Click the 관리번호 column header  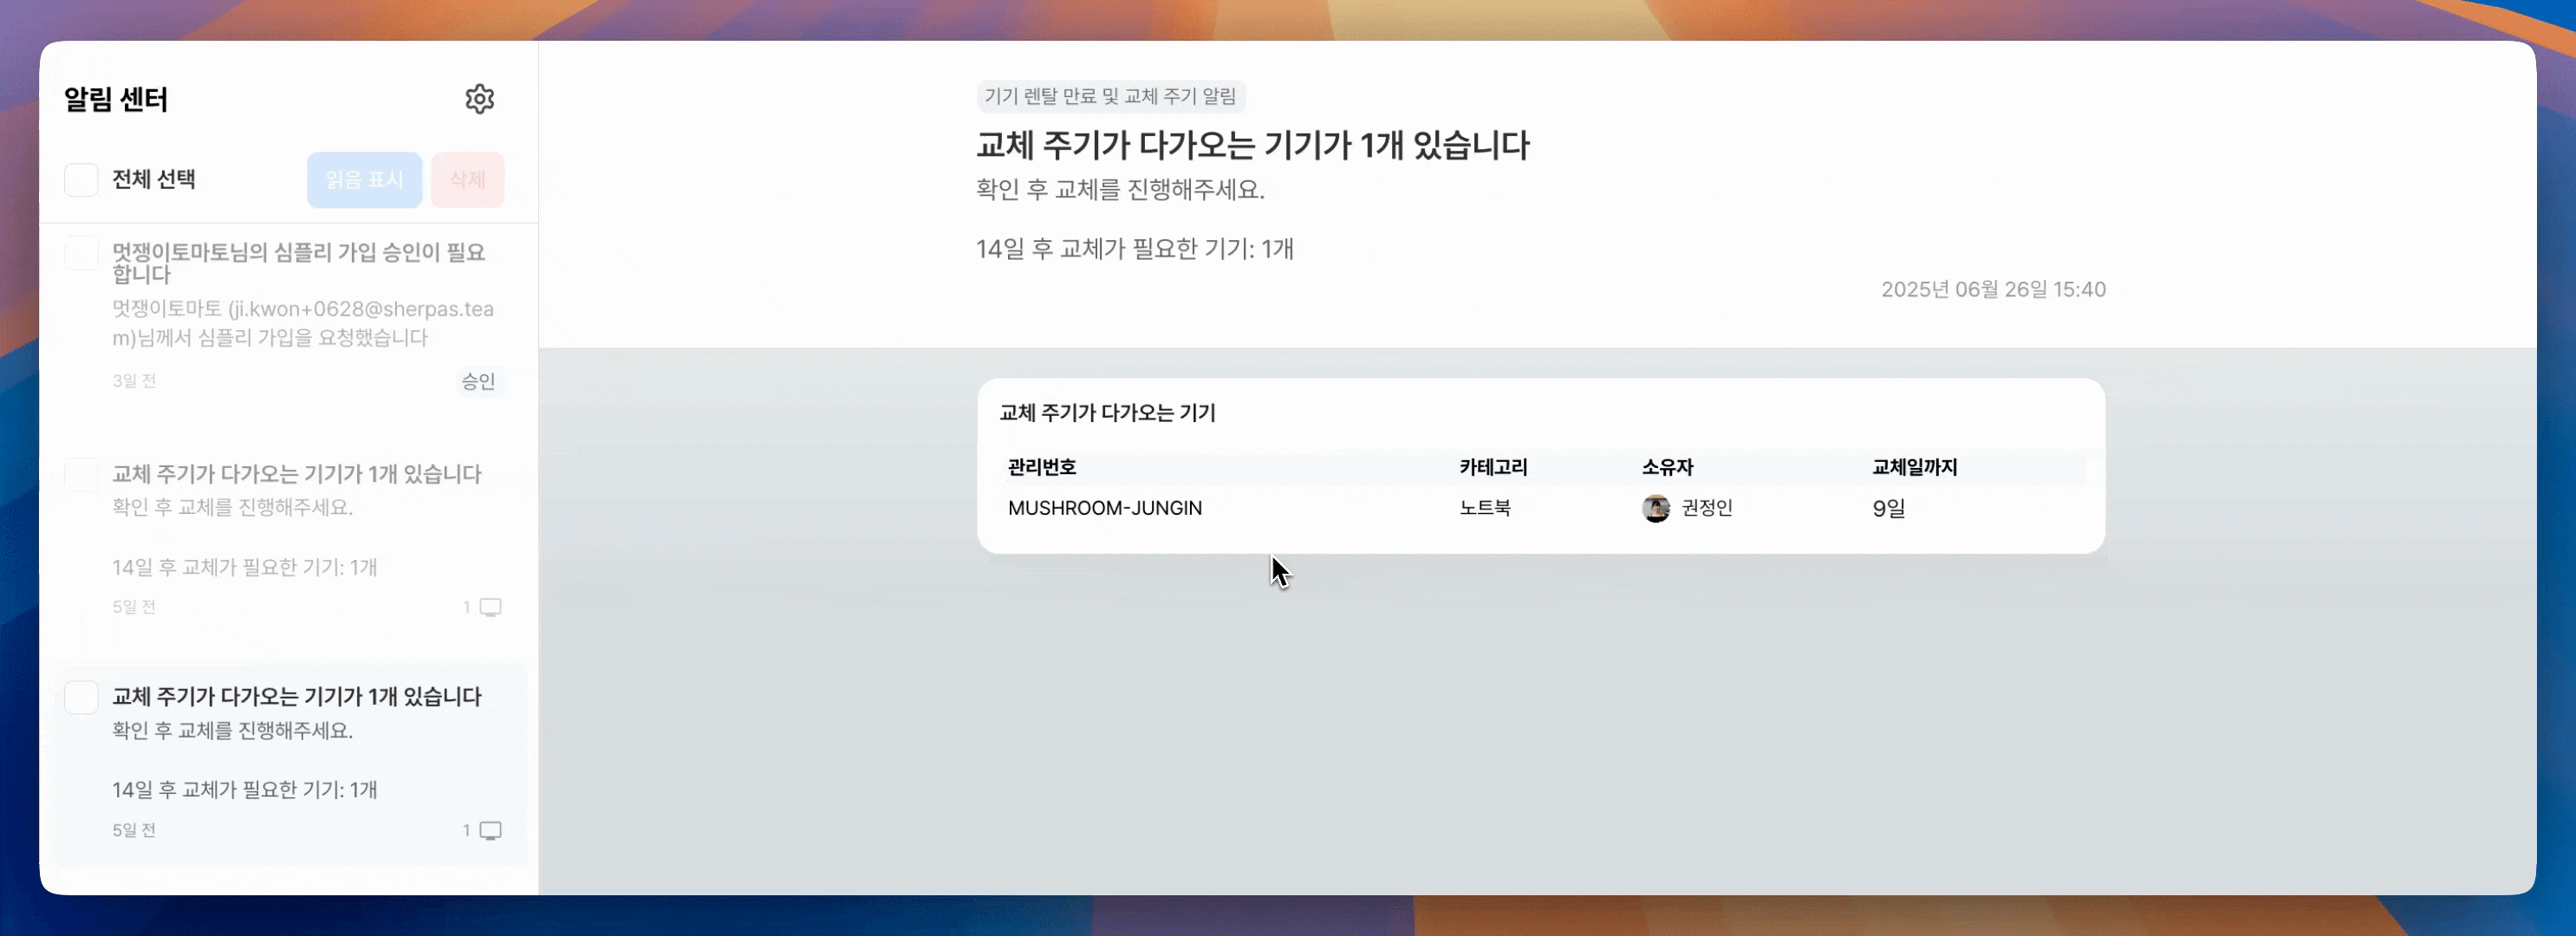(x=1042, y=467)
